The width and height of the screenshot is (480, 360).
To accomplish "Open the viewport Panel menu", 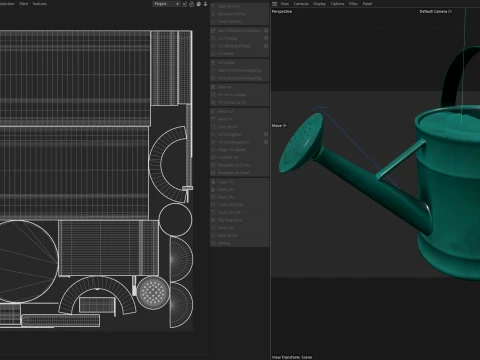I will click(367, 4).
